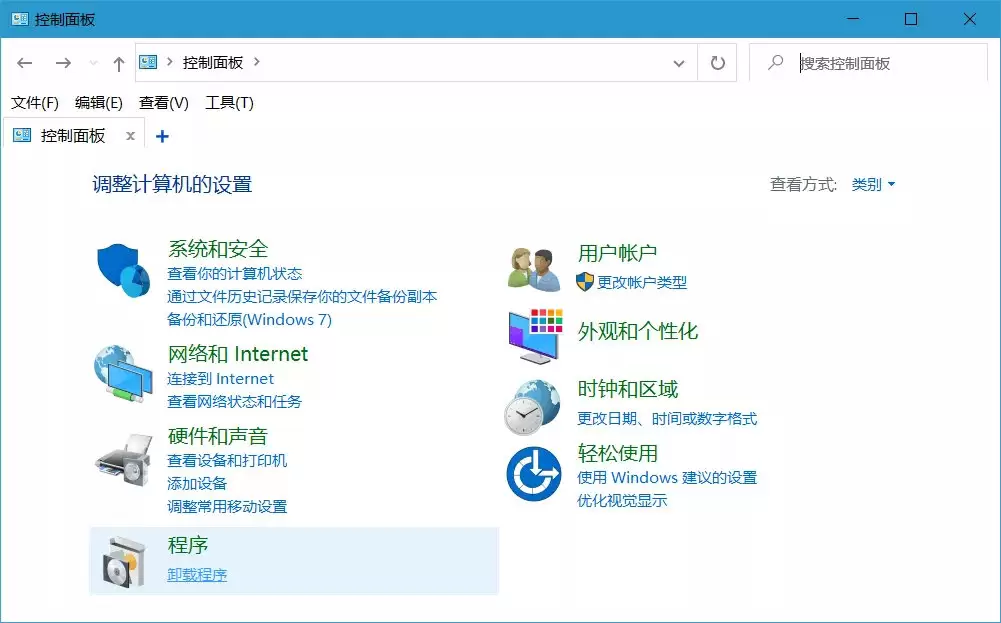Open 查看你的计算机状态 link

[x=234, y=274]
